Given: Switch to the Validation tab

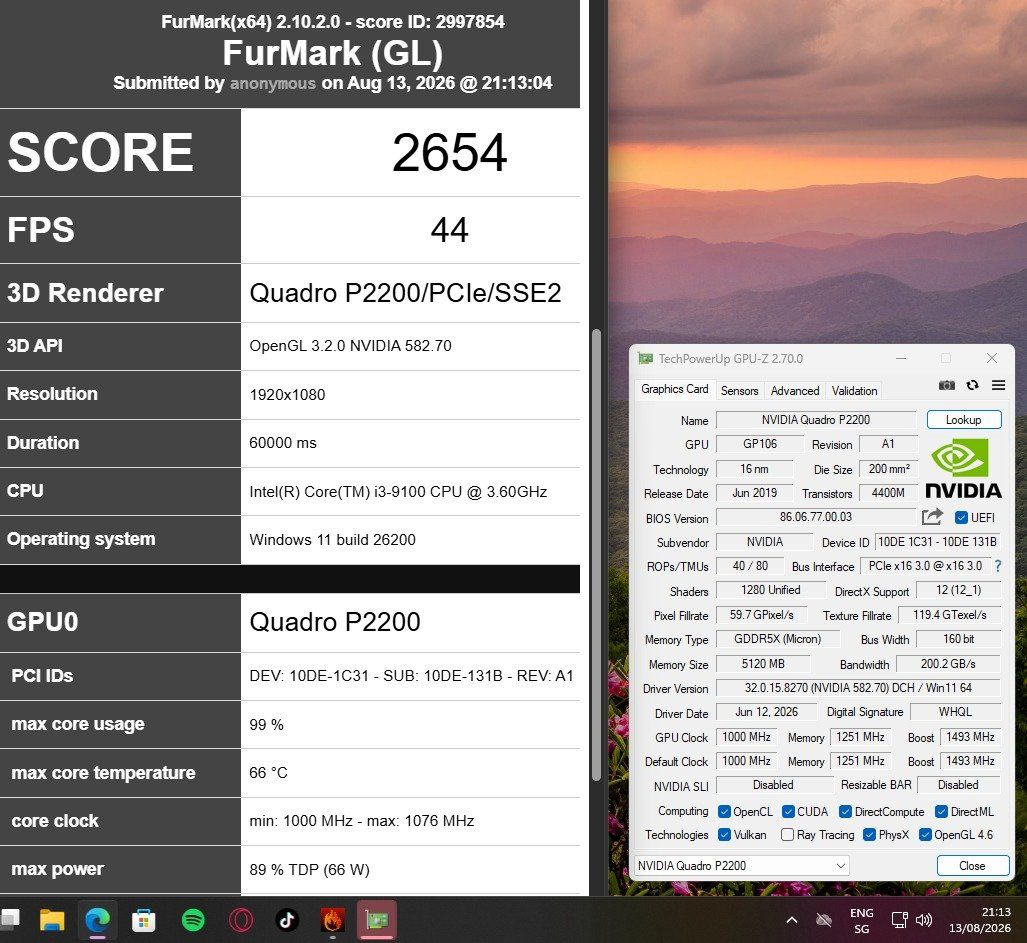Looking at the screenshot, I should tap(854, 390).
